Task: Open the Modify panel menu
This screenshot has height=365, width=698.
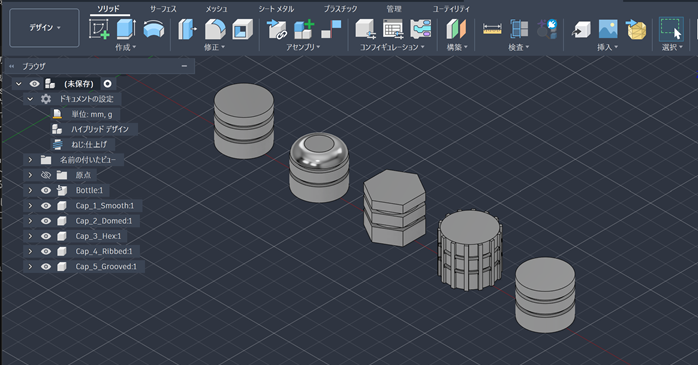Action: [x=215, y=47]
